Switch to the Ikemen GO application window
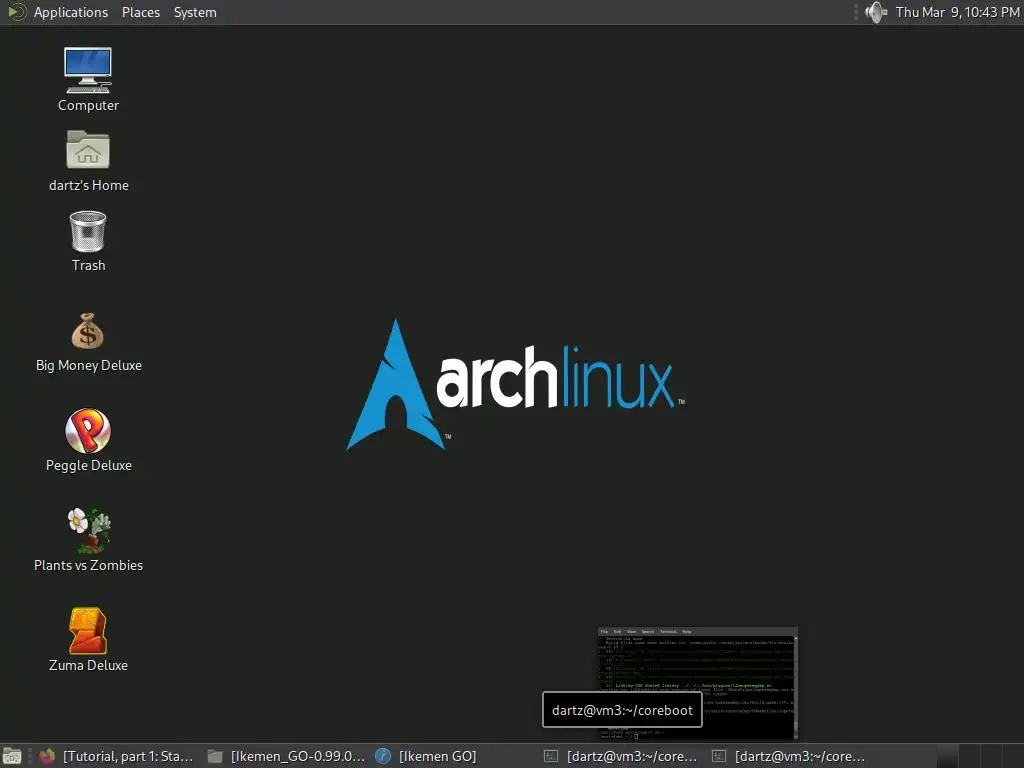 click(x=426, y=756)
